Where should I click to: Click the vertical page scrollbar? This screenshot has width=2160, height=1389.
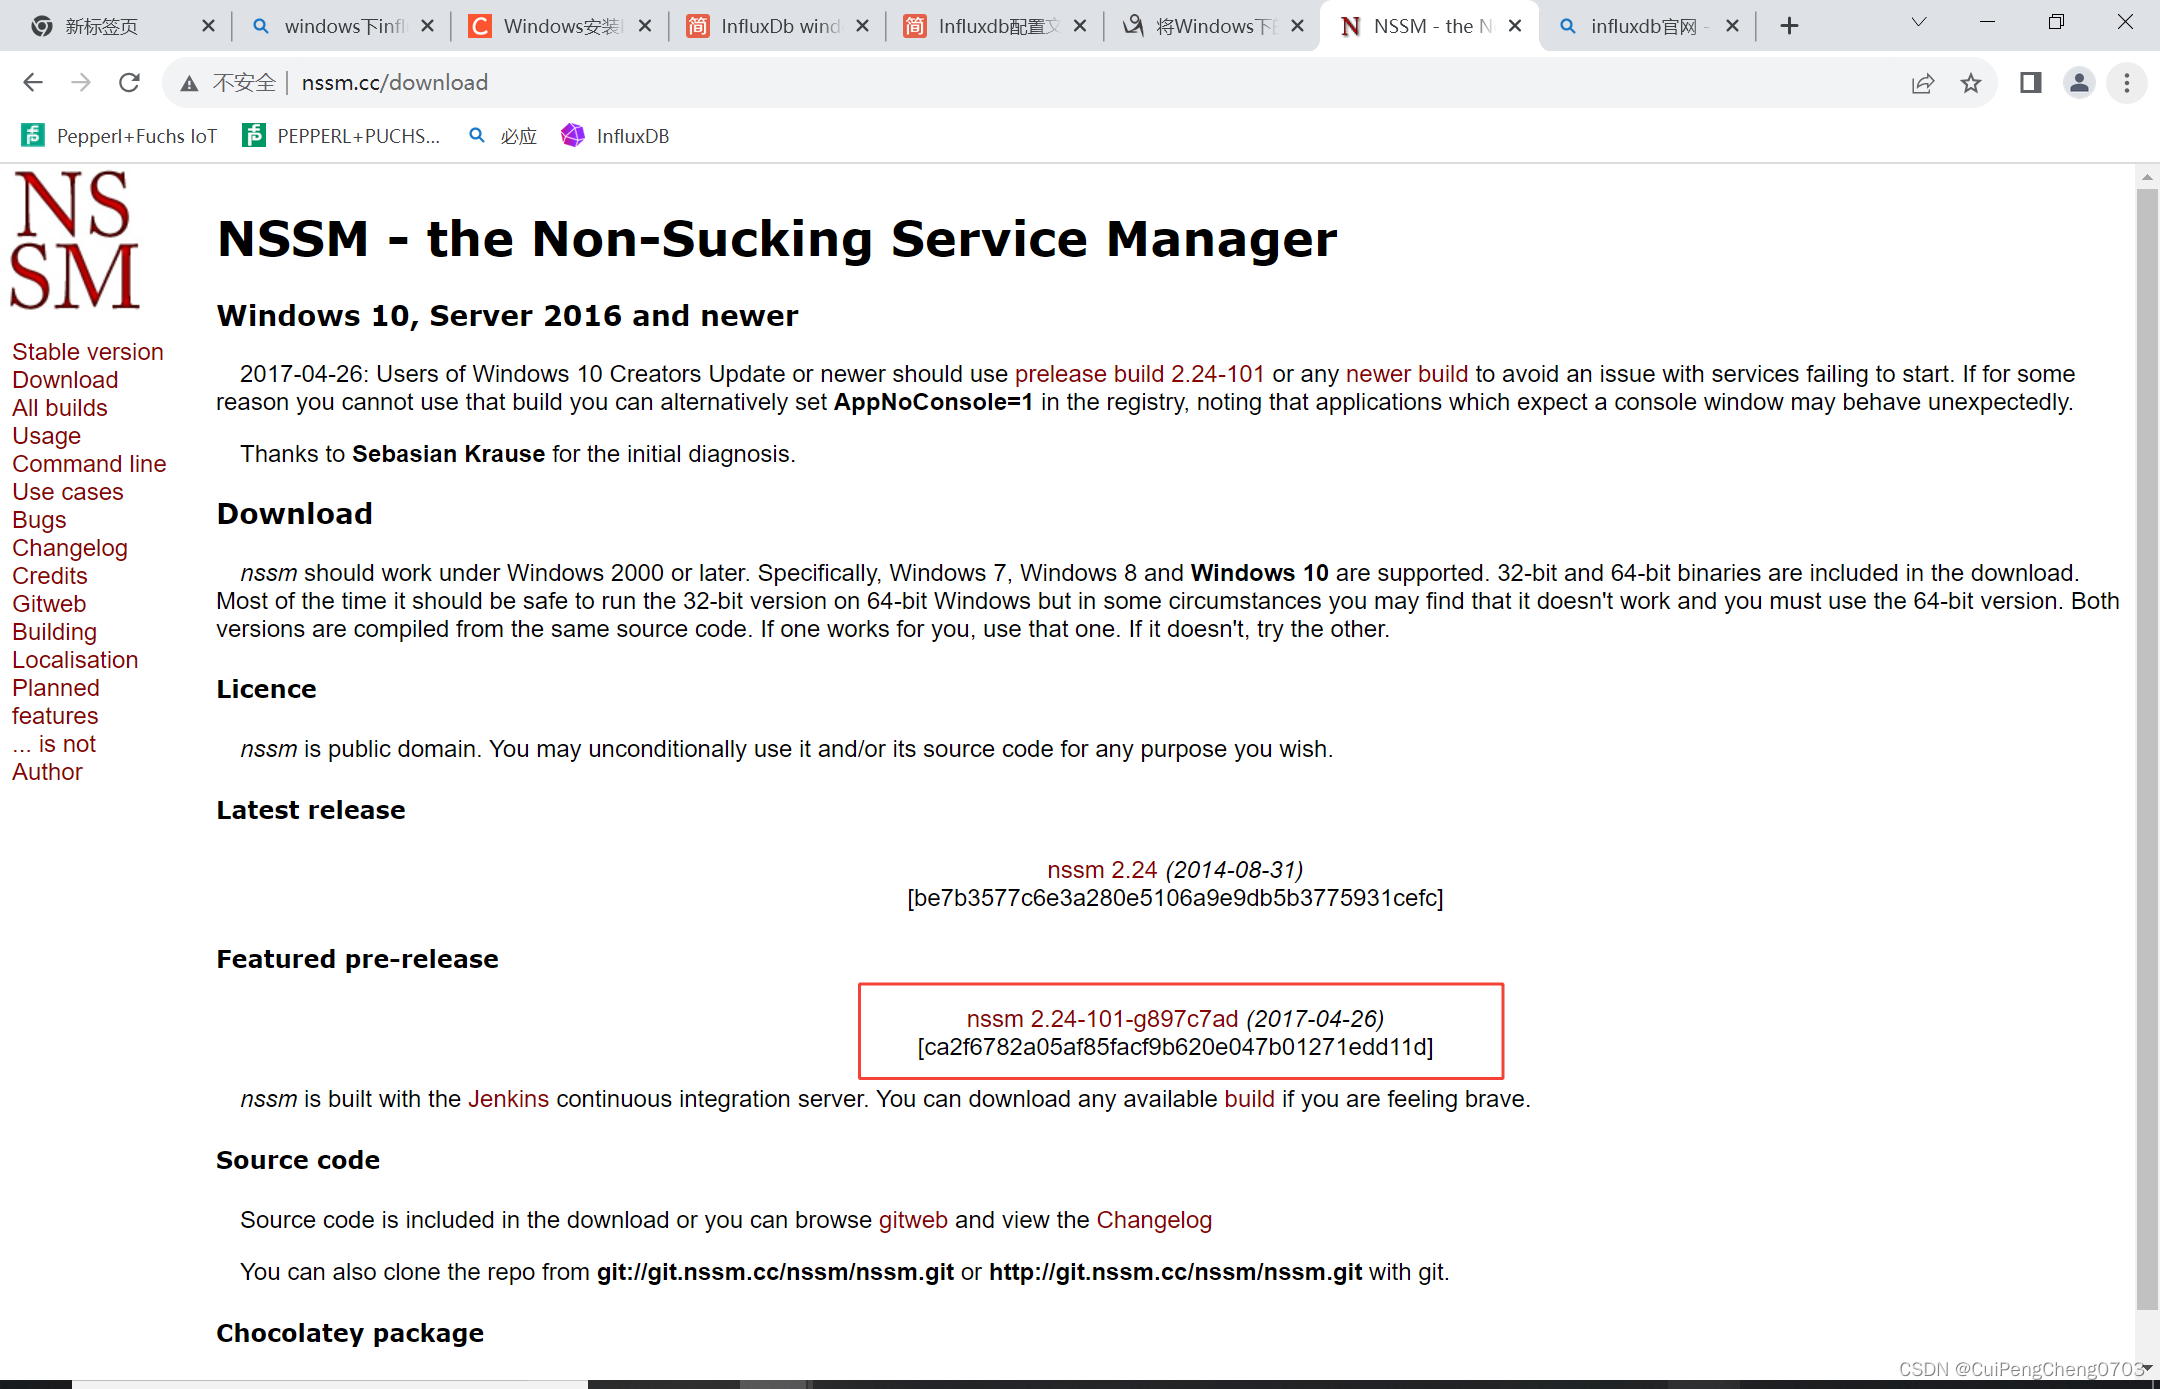[2147, 748]
